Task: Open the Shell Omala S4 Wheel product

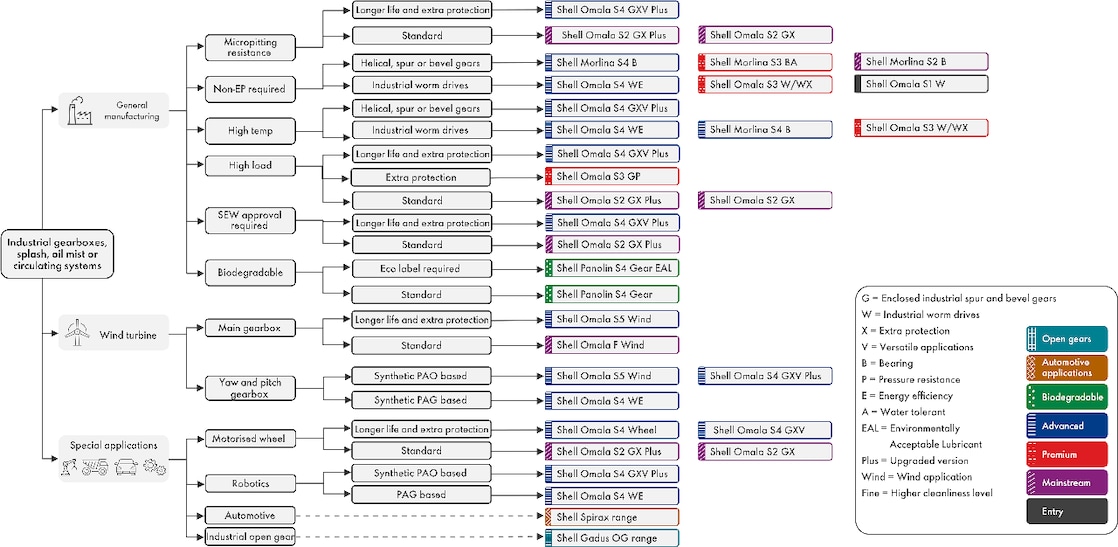Action: (612, 429)
